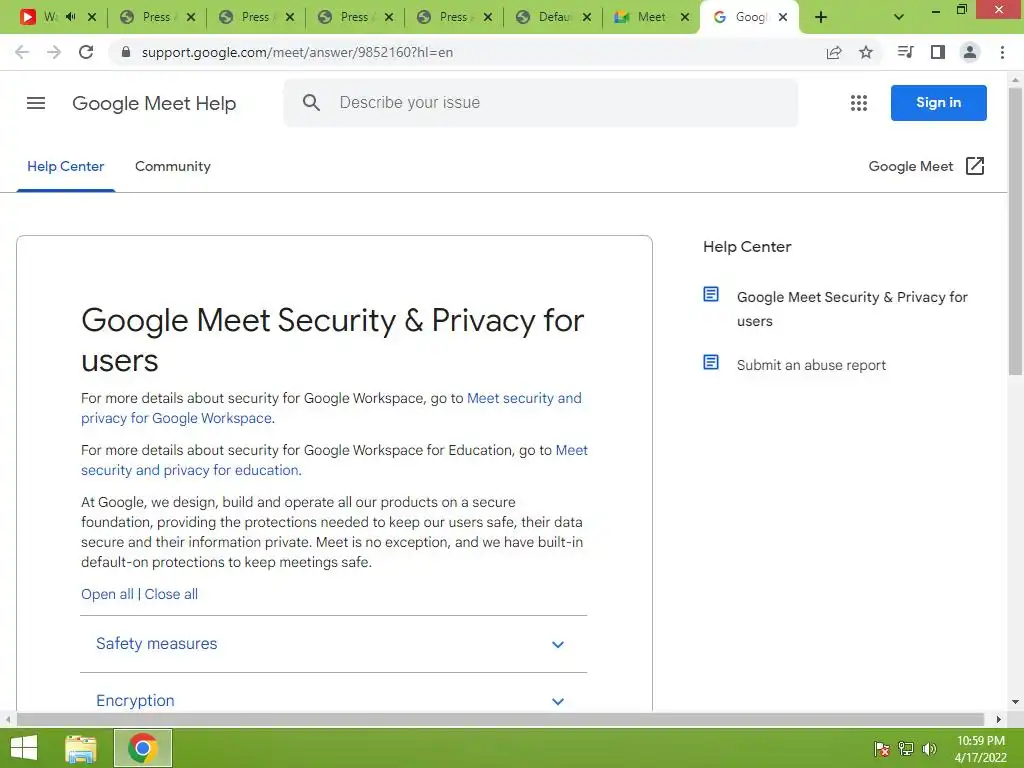Open the Google apps grid
Viewport: 1024px width, 768px height.
click(859, 103)
